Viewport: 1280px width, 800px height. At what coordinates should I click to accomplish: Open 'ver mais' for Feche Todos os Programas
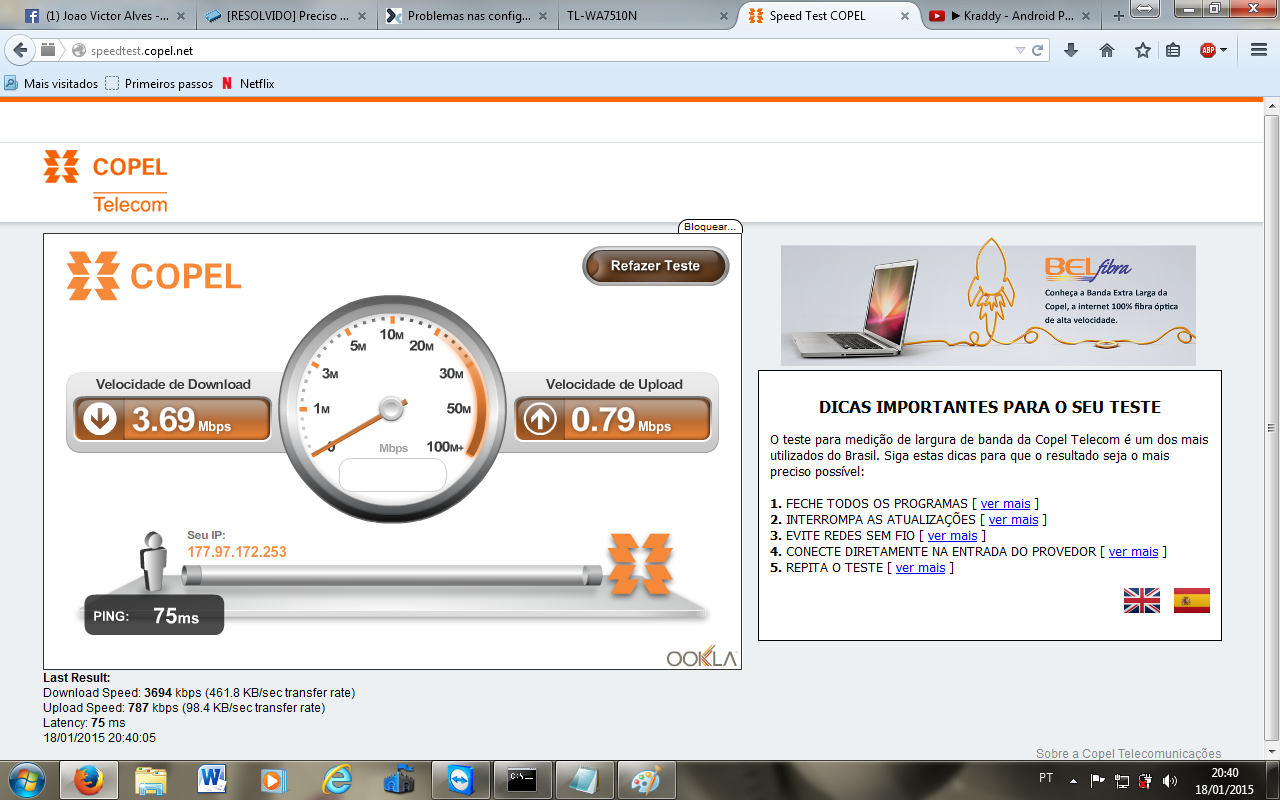pos(1005,504)
